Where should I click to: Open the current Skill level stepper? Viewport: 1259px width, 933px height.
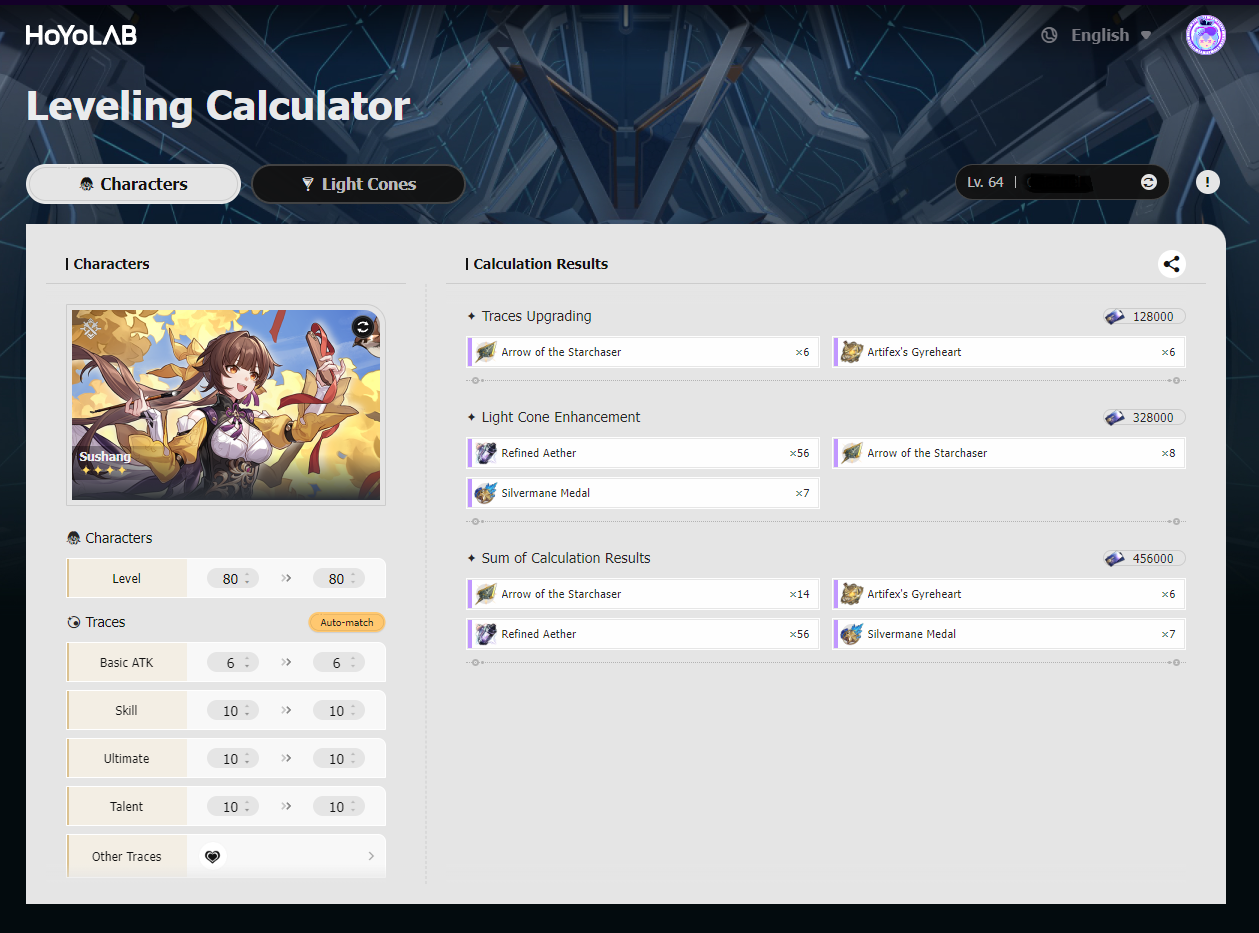pos(233,711)
